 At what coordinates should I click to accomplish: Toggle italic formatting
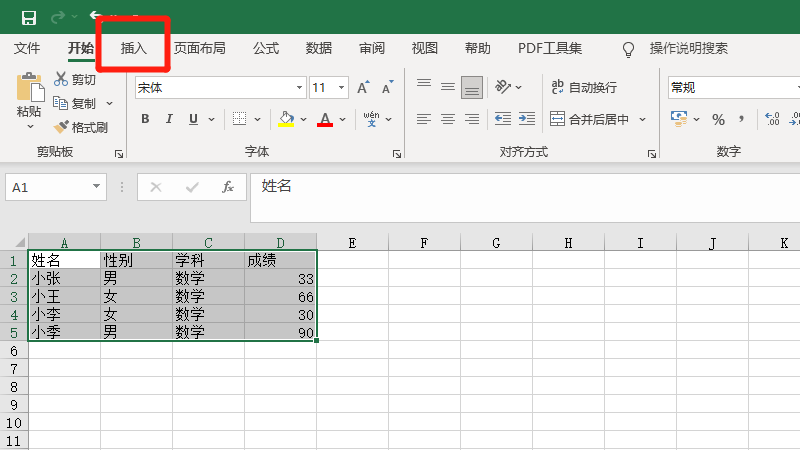pos(169,119)
